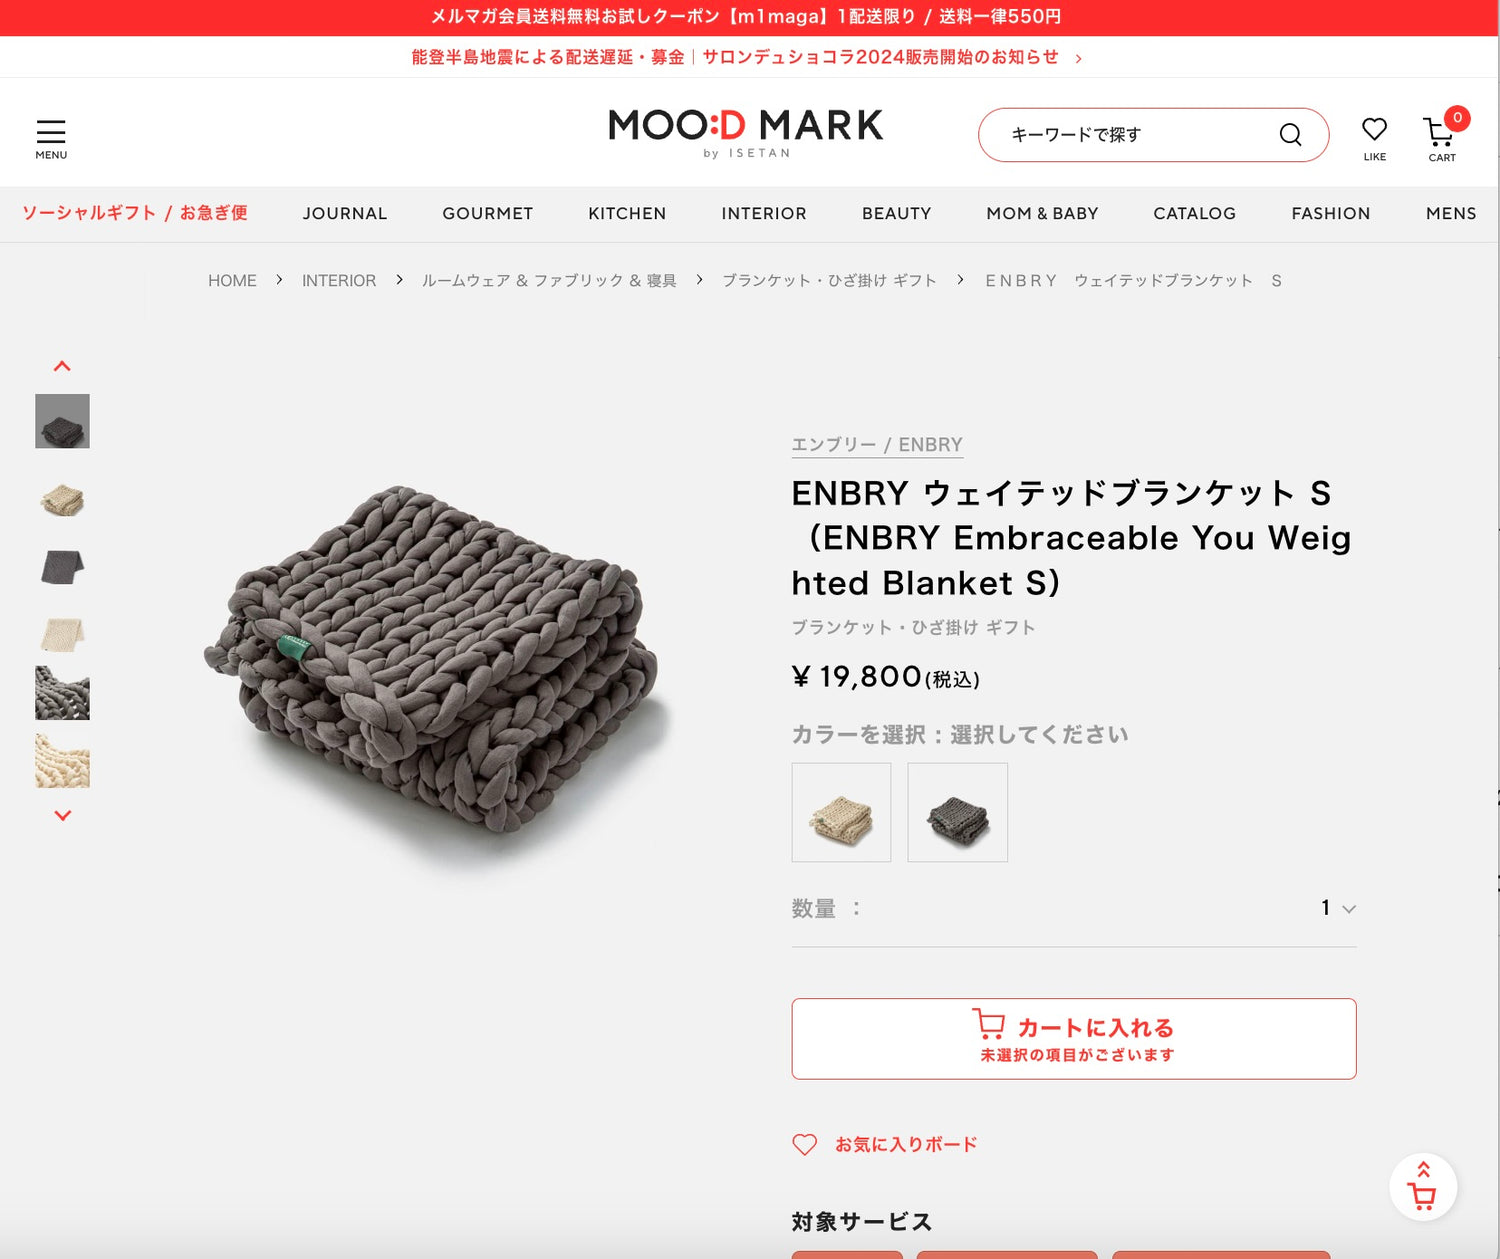Click the search magnifier icon

1291,134
